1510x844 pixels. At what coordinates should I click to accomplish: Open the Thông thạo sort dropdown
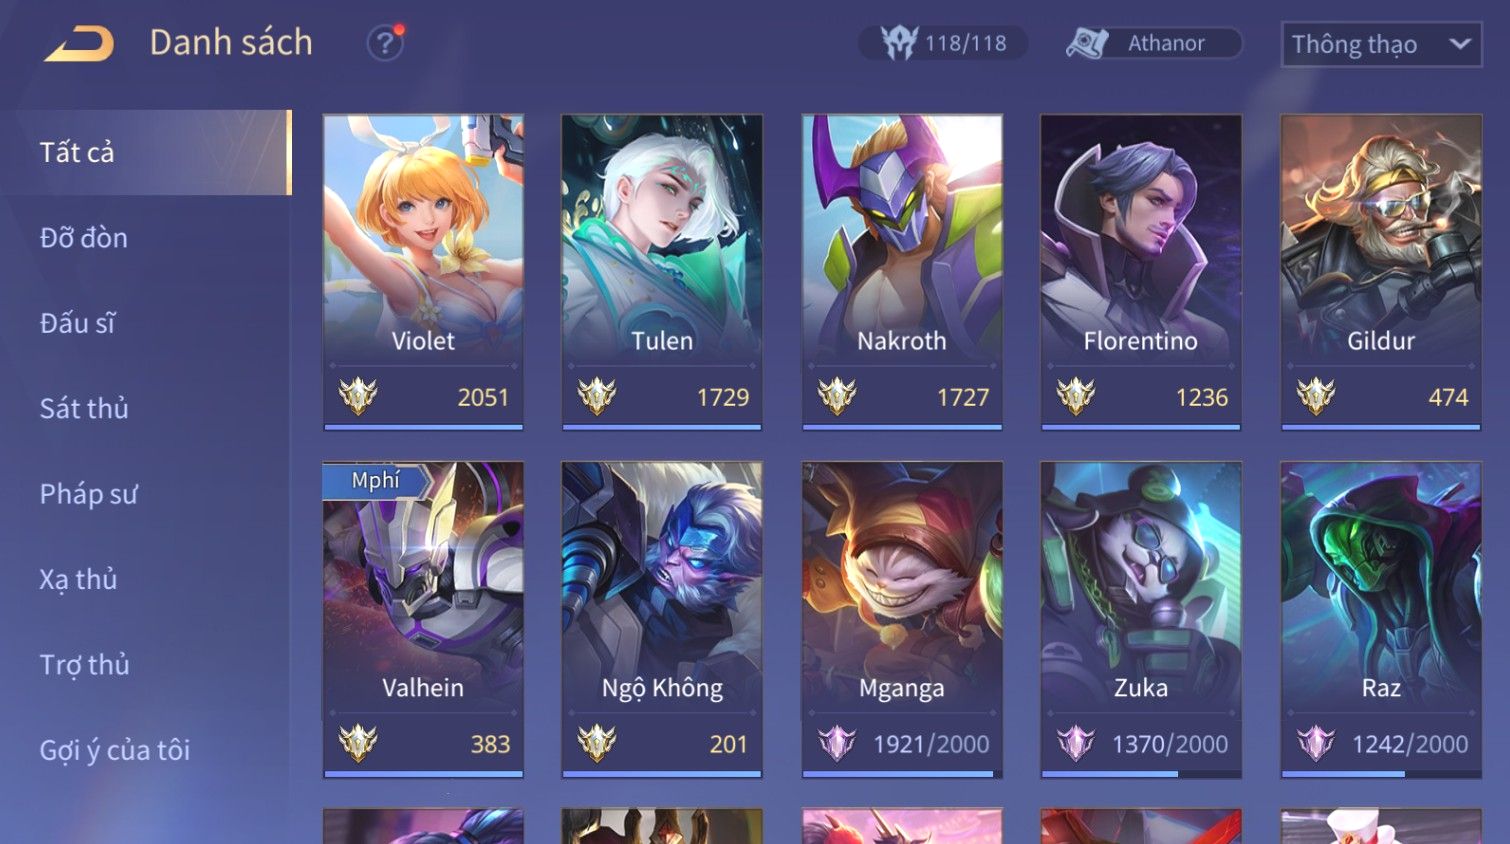coord(1381,44)
